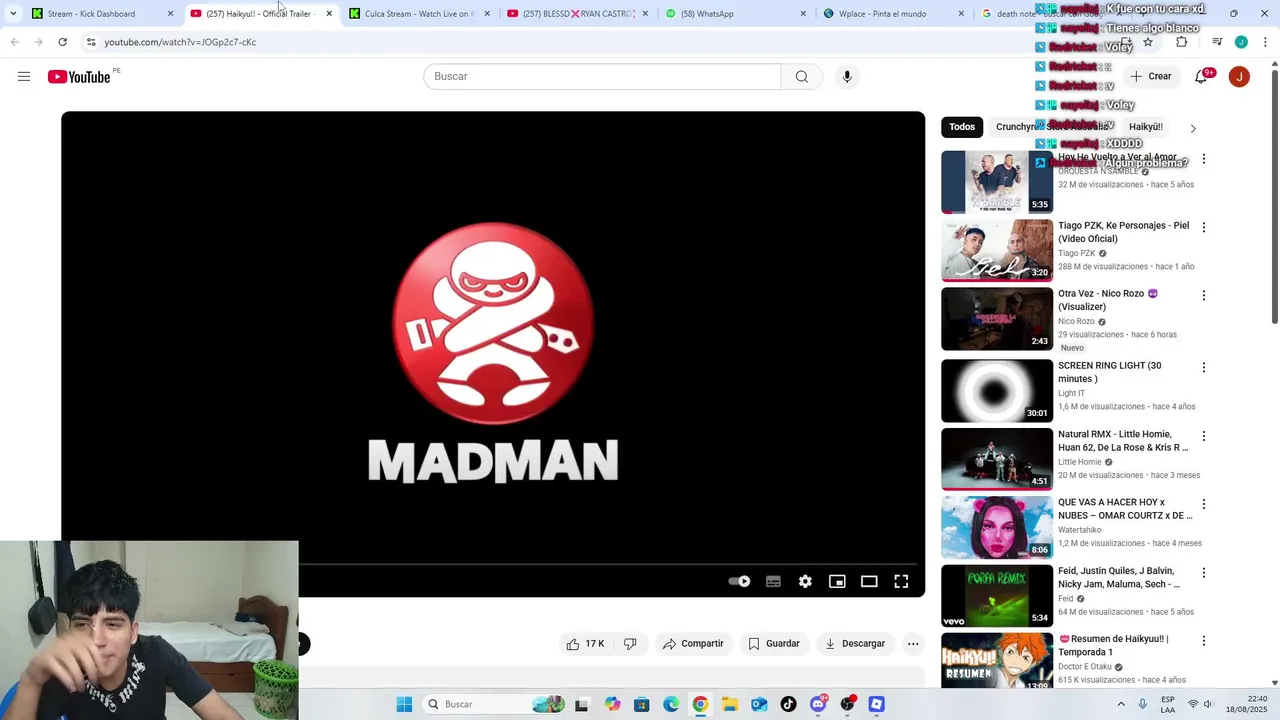Dislike the video

(x=630, y=644)
